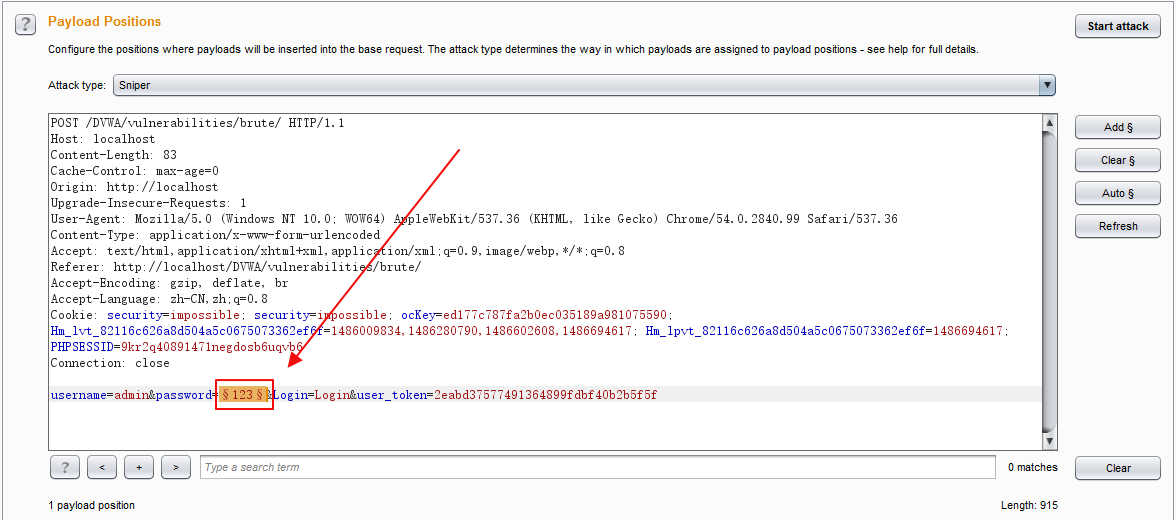Click the Auto § button
This screenshot has width=1176, height=520.
coord(1118,193)
